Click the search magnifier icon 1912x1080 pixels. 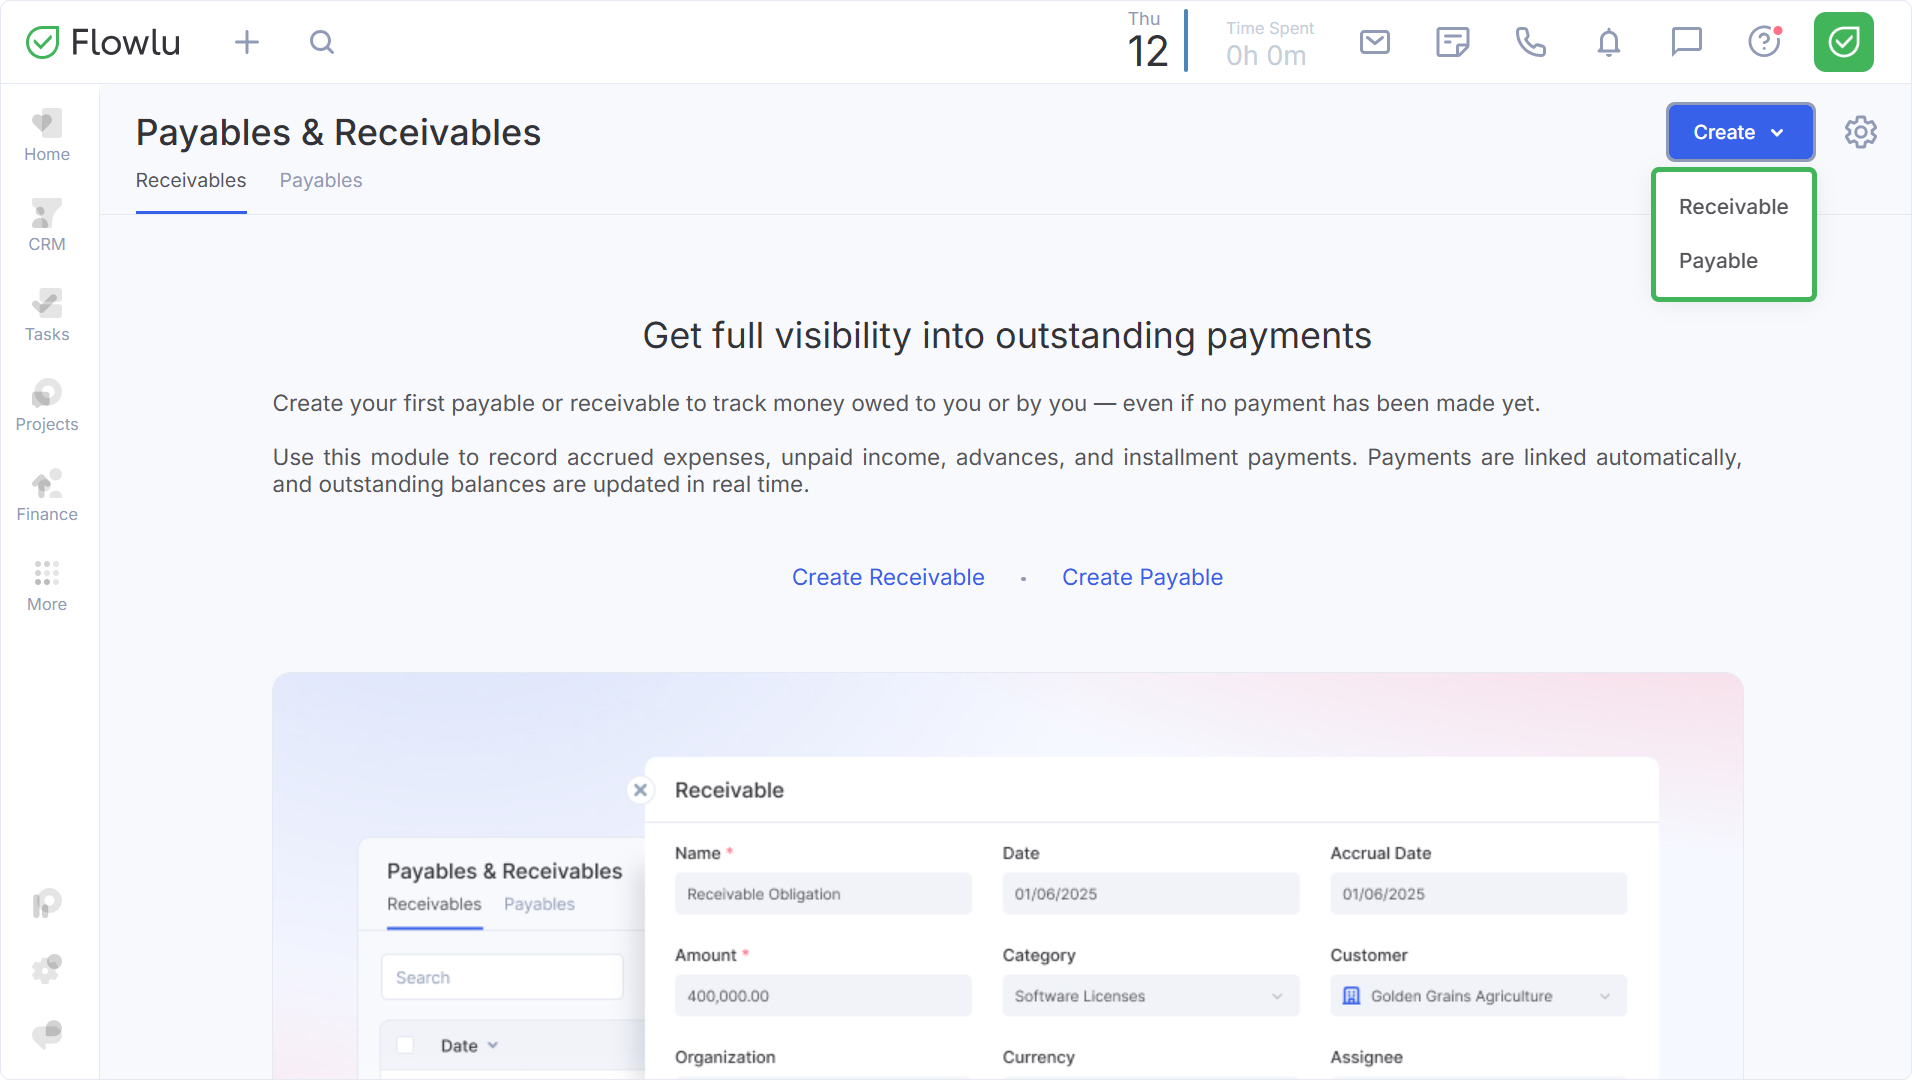(321, 42)
